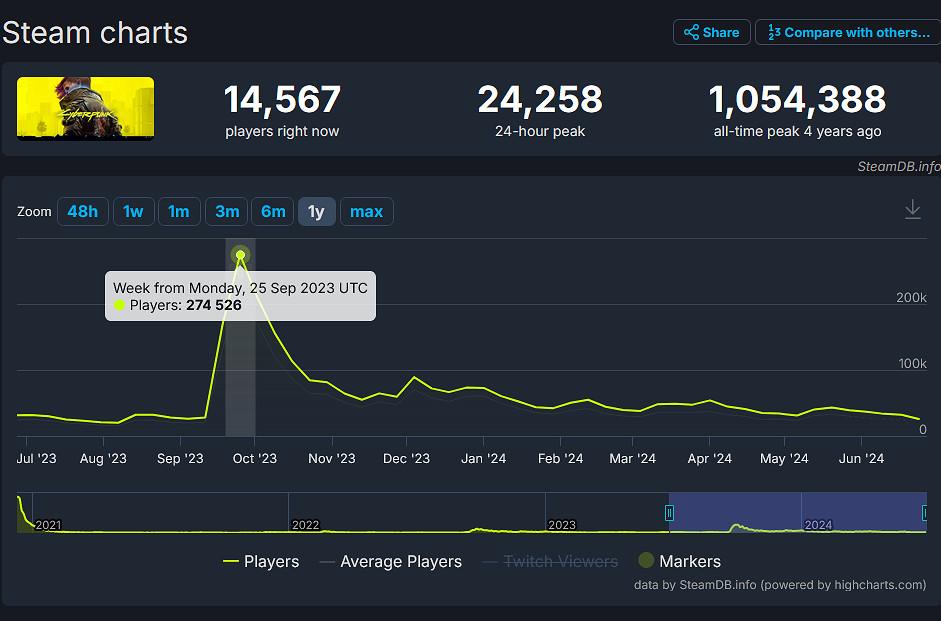Enable Twitch Viewers series
This screenshot has height=621, width=941.
(550, 562)
